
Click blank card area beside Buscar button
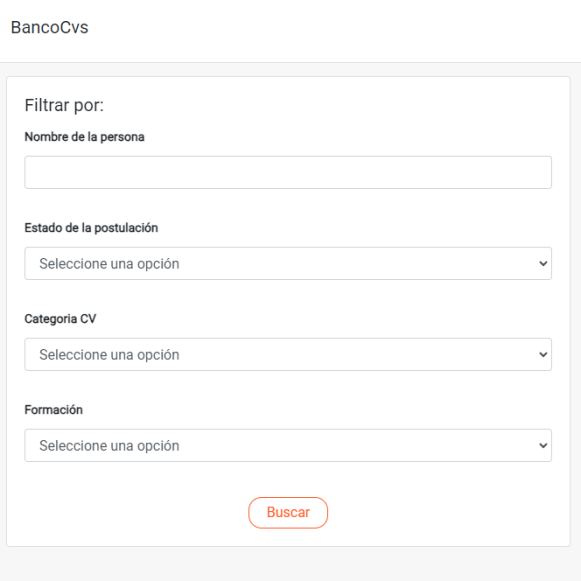445,512
